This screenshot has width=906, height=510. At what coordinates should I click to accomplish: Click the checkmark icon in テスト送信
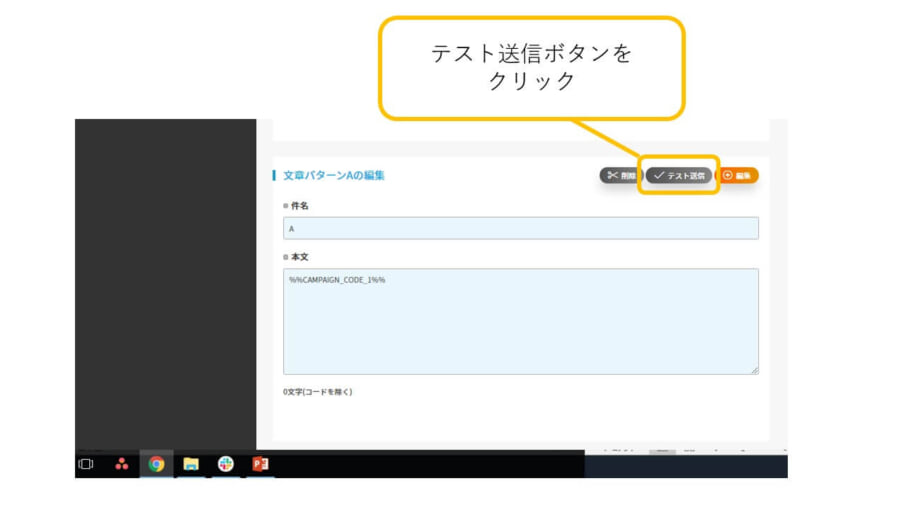(x=658, y=175)
